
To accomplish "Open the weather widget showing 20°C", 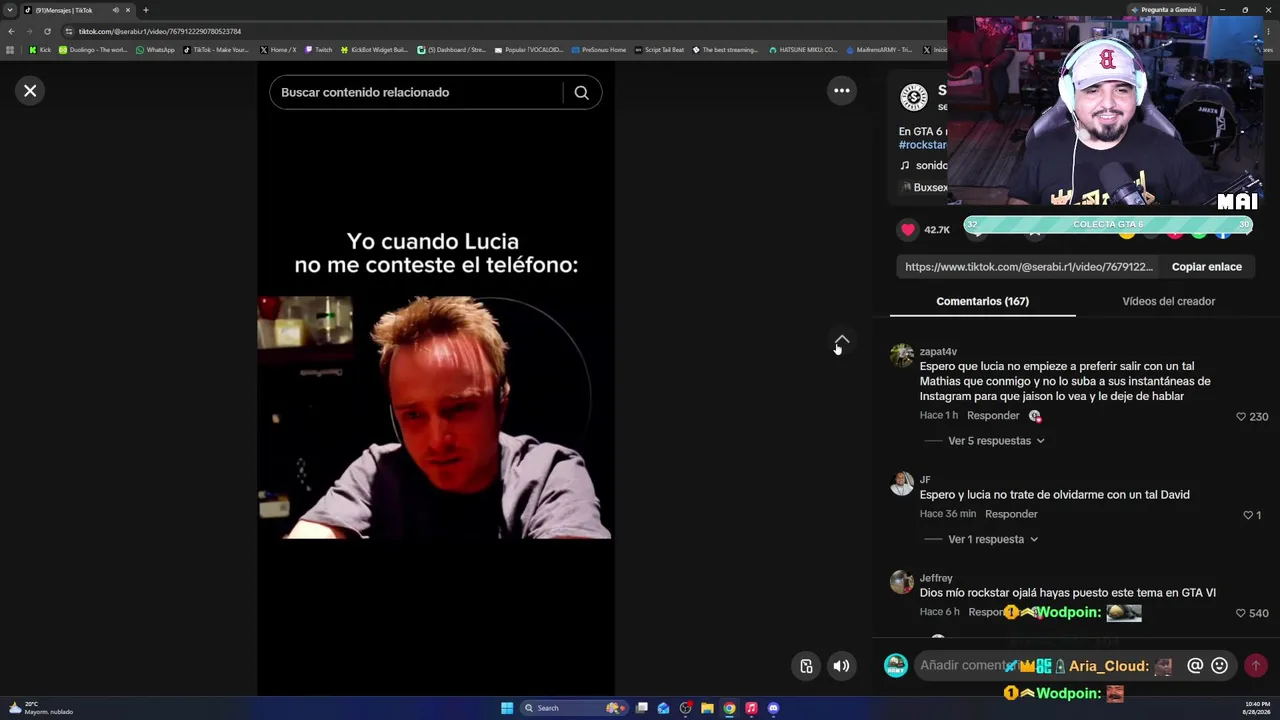I will [40, 708].
